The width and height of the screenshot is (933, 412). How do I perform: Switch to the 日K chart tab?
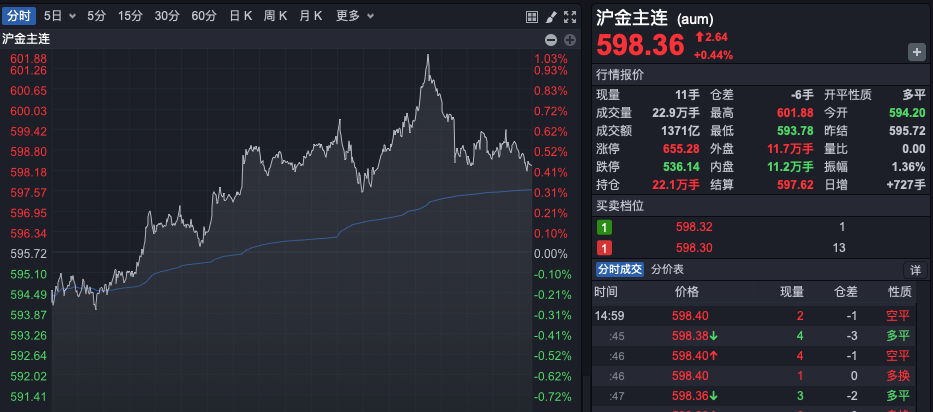tap(240, 16)
